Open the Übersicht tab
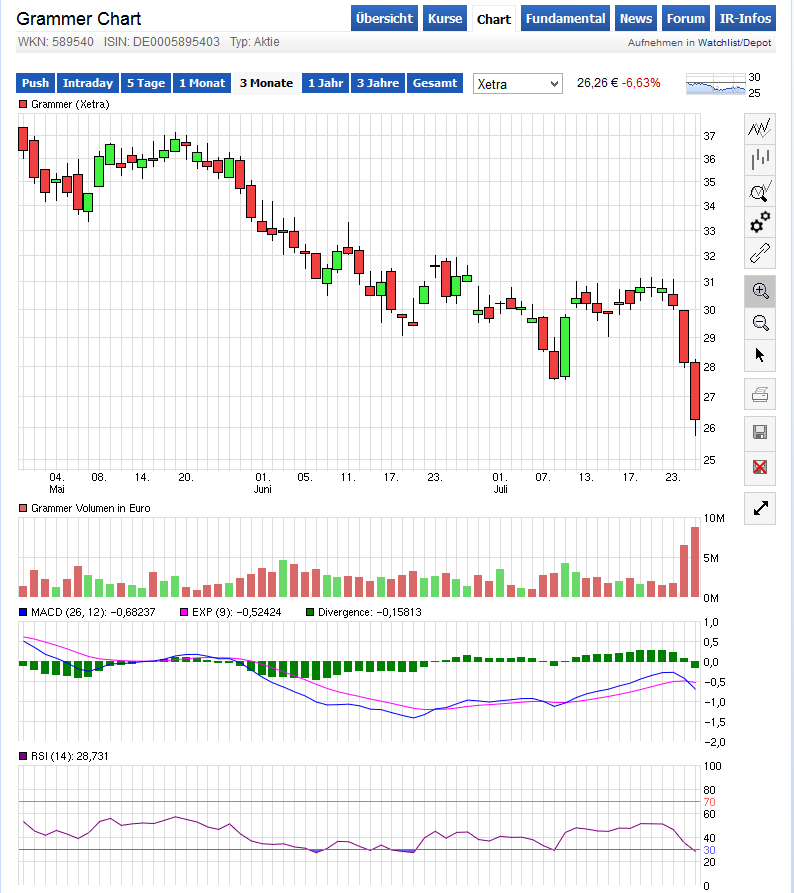 (384, 18)
